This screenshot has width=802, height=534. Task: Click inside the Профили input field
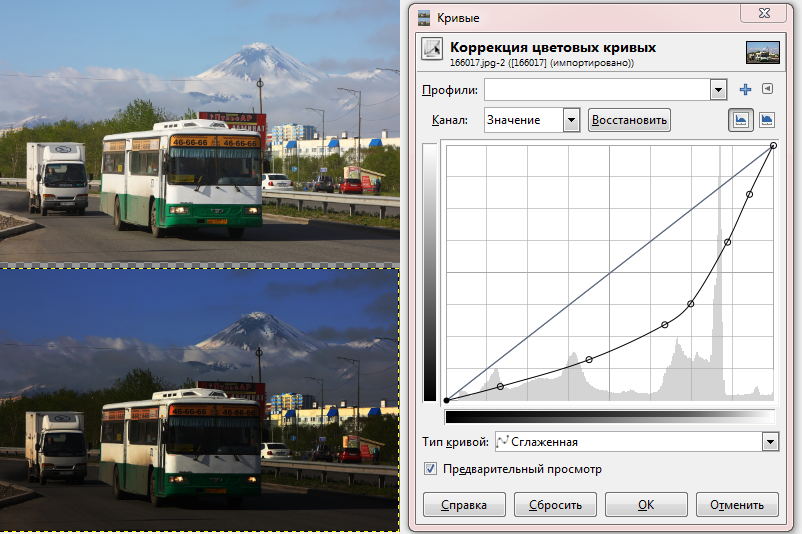597,90
